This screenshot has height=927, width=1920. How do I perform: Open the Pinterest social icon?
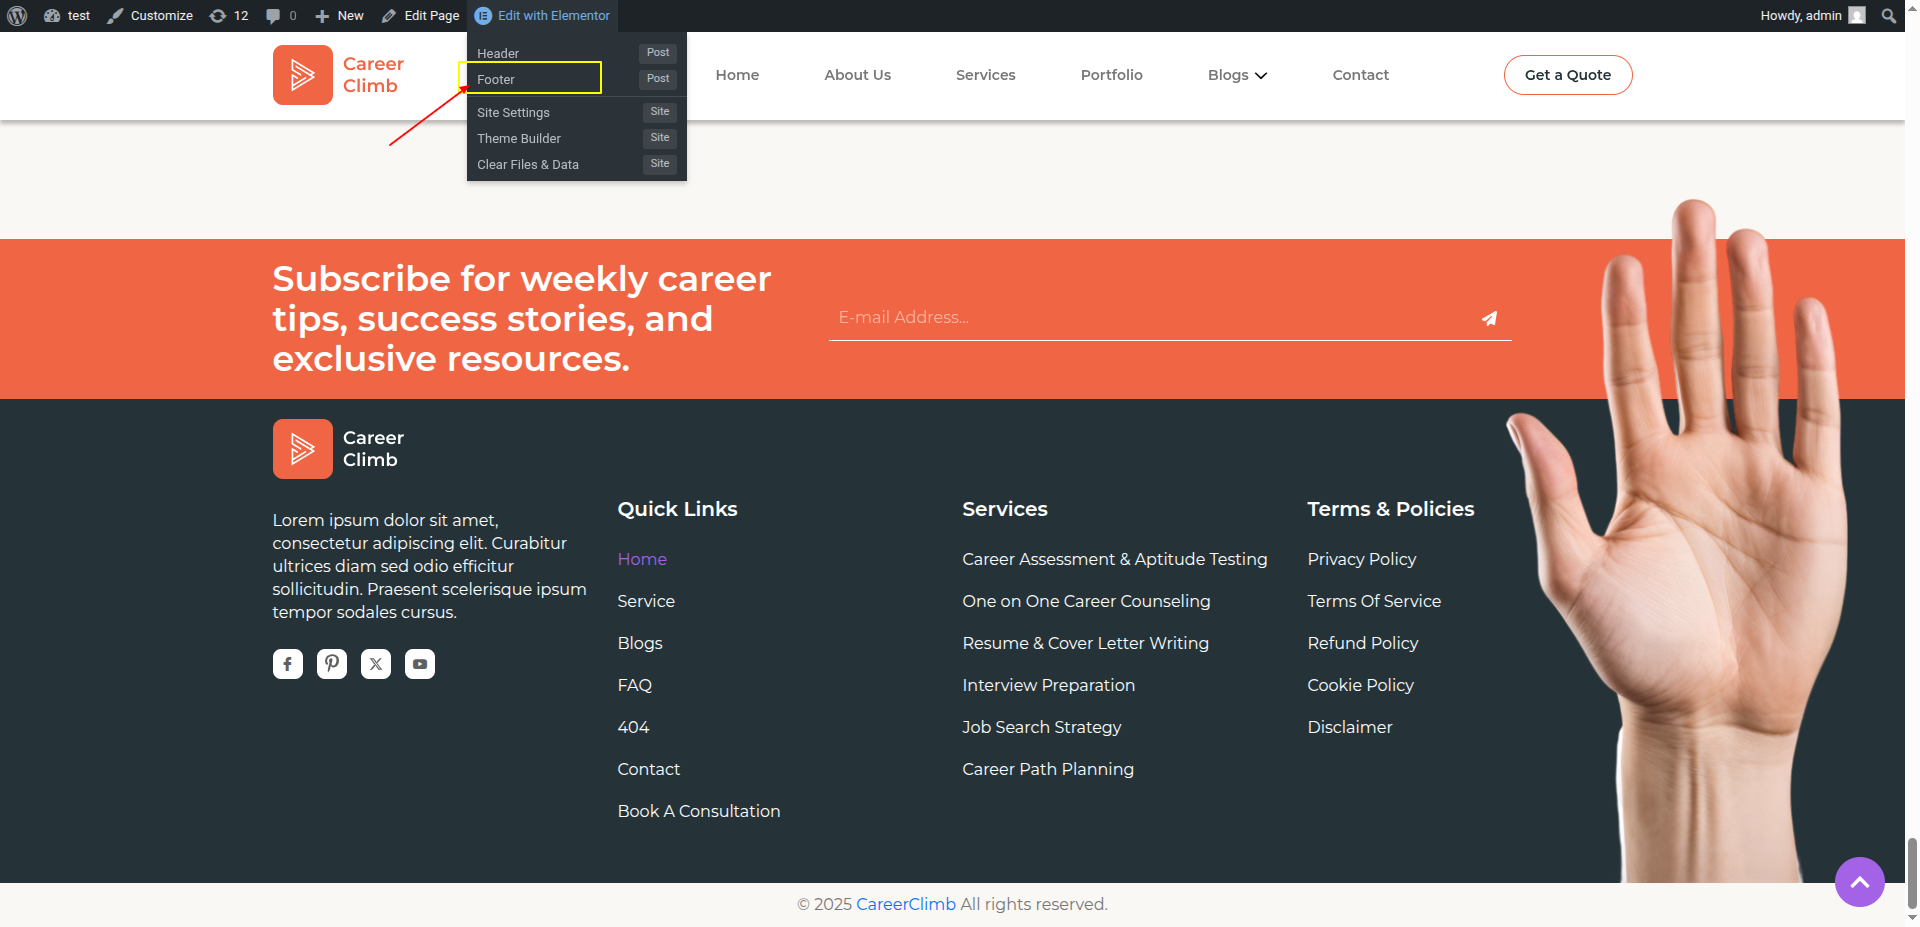[332, 664]
